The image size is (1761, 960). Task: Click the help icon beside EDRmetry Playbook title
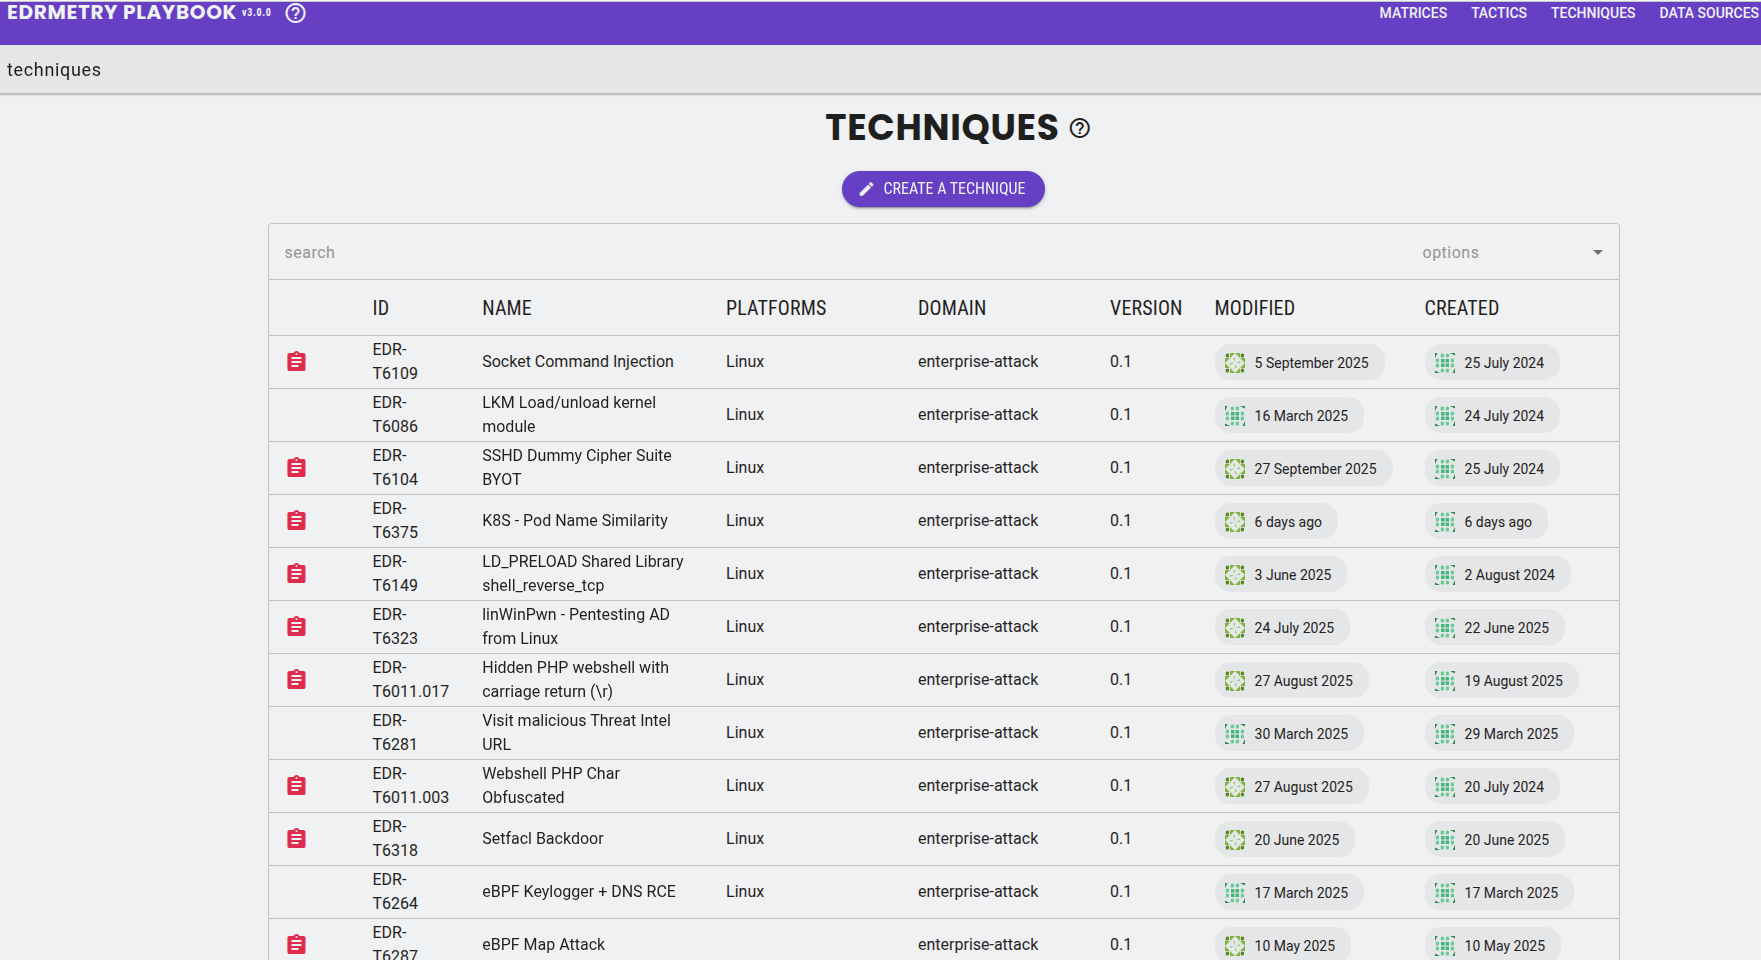[295, 13]
